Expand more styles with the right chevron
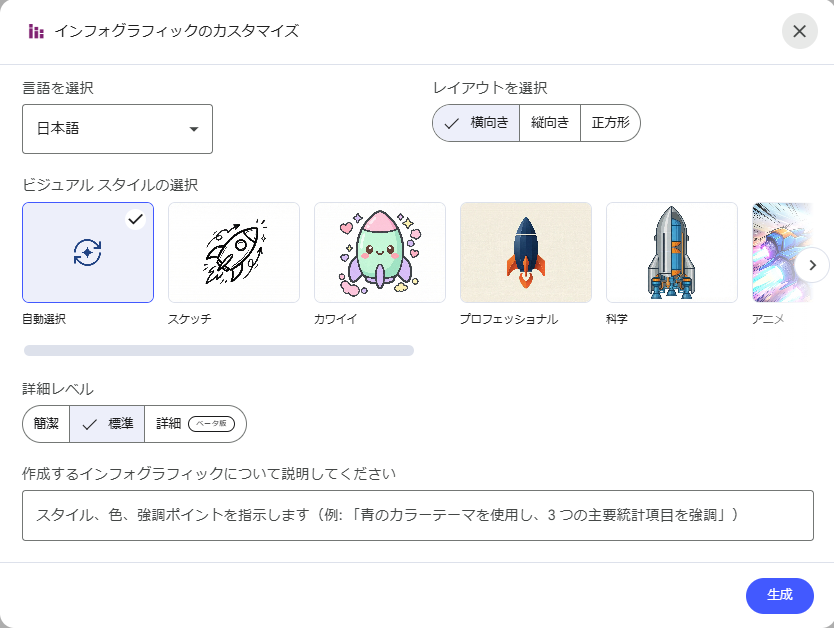The image size is (834, 628). (x=813, y=265)
